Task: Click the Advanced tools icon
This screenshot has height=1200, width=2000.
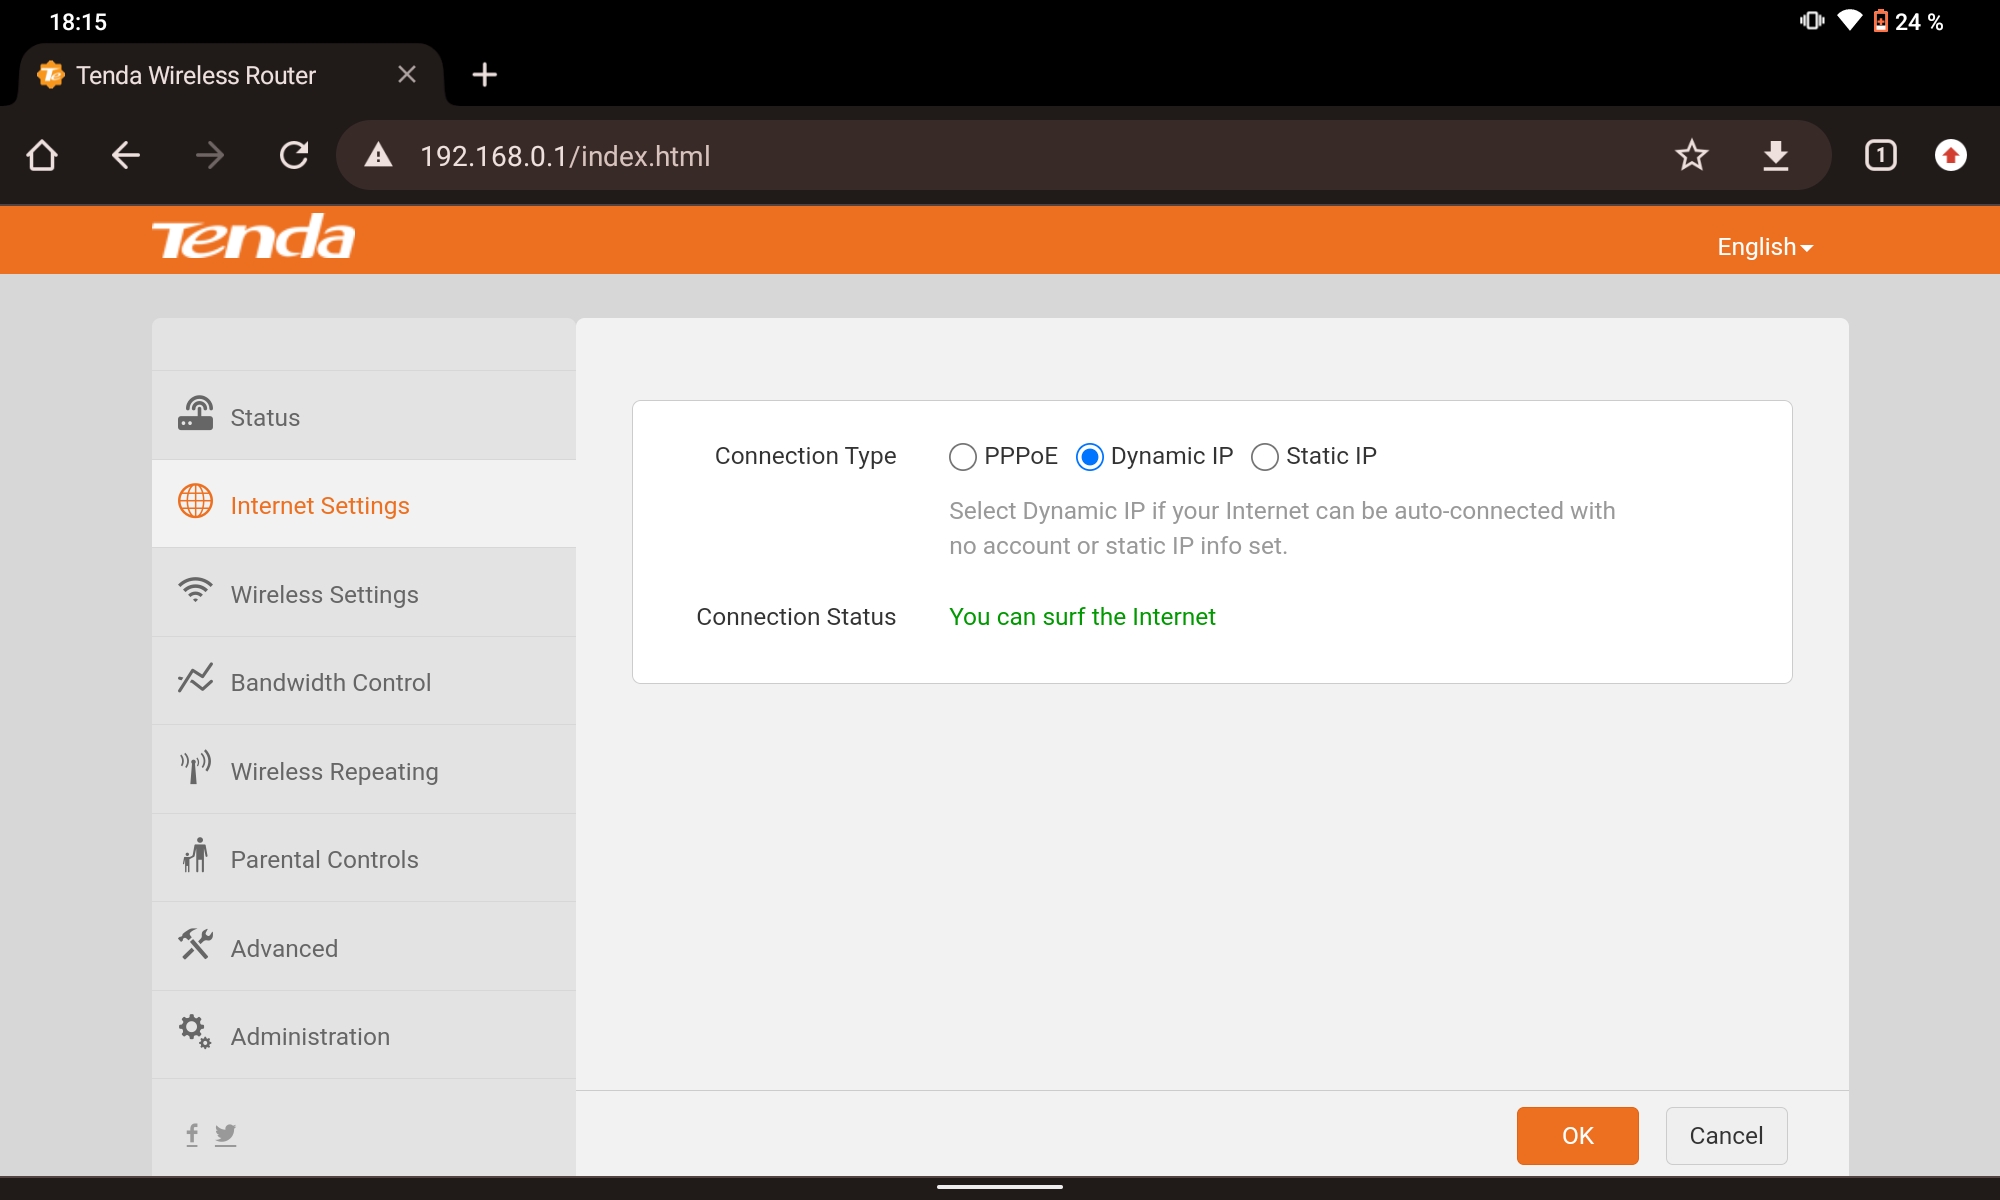Action: coord(195,944)
